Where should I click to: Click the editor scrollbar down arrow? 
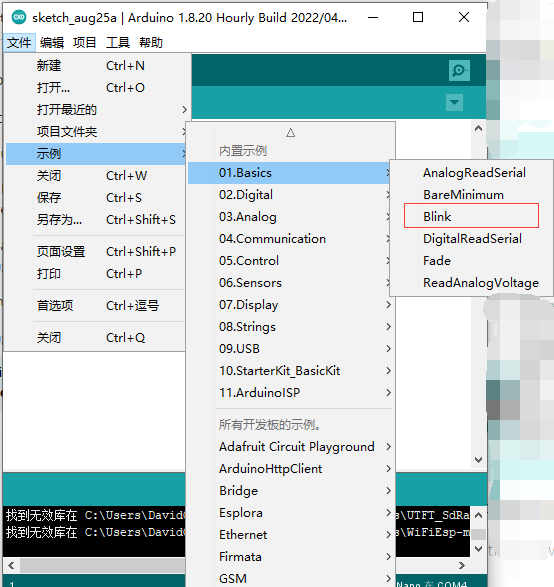pos(478,460)
